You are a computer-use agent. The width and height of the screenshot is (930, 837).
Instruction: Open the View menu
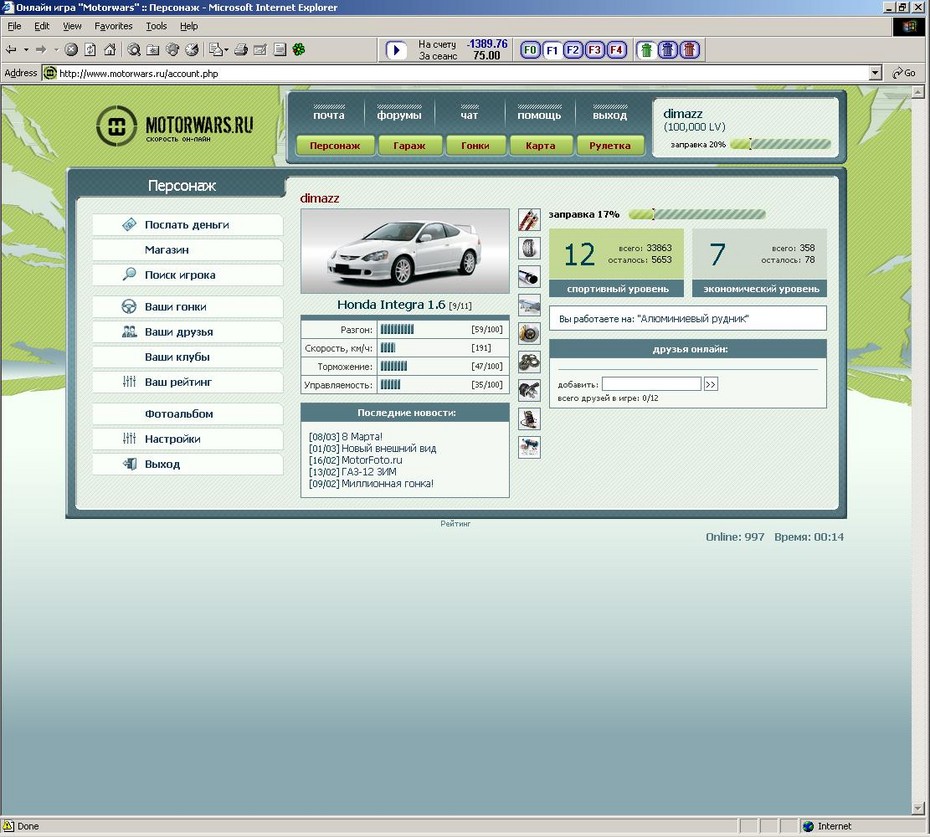coord(72,26)
